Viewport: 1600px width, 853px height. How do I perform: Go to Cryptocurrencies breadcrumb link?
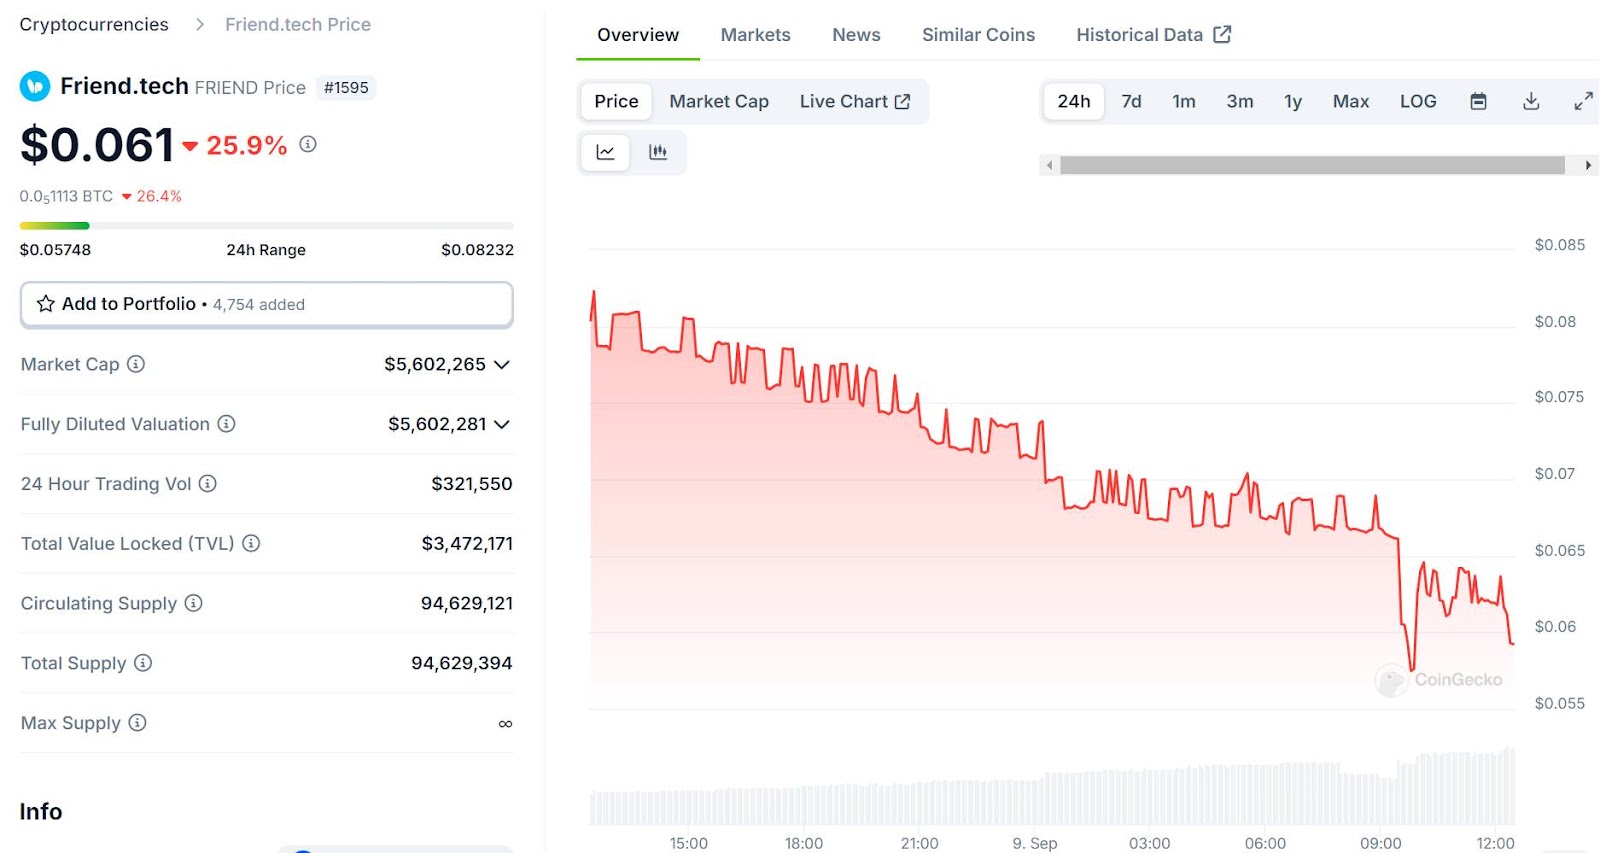(94, 24)
